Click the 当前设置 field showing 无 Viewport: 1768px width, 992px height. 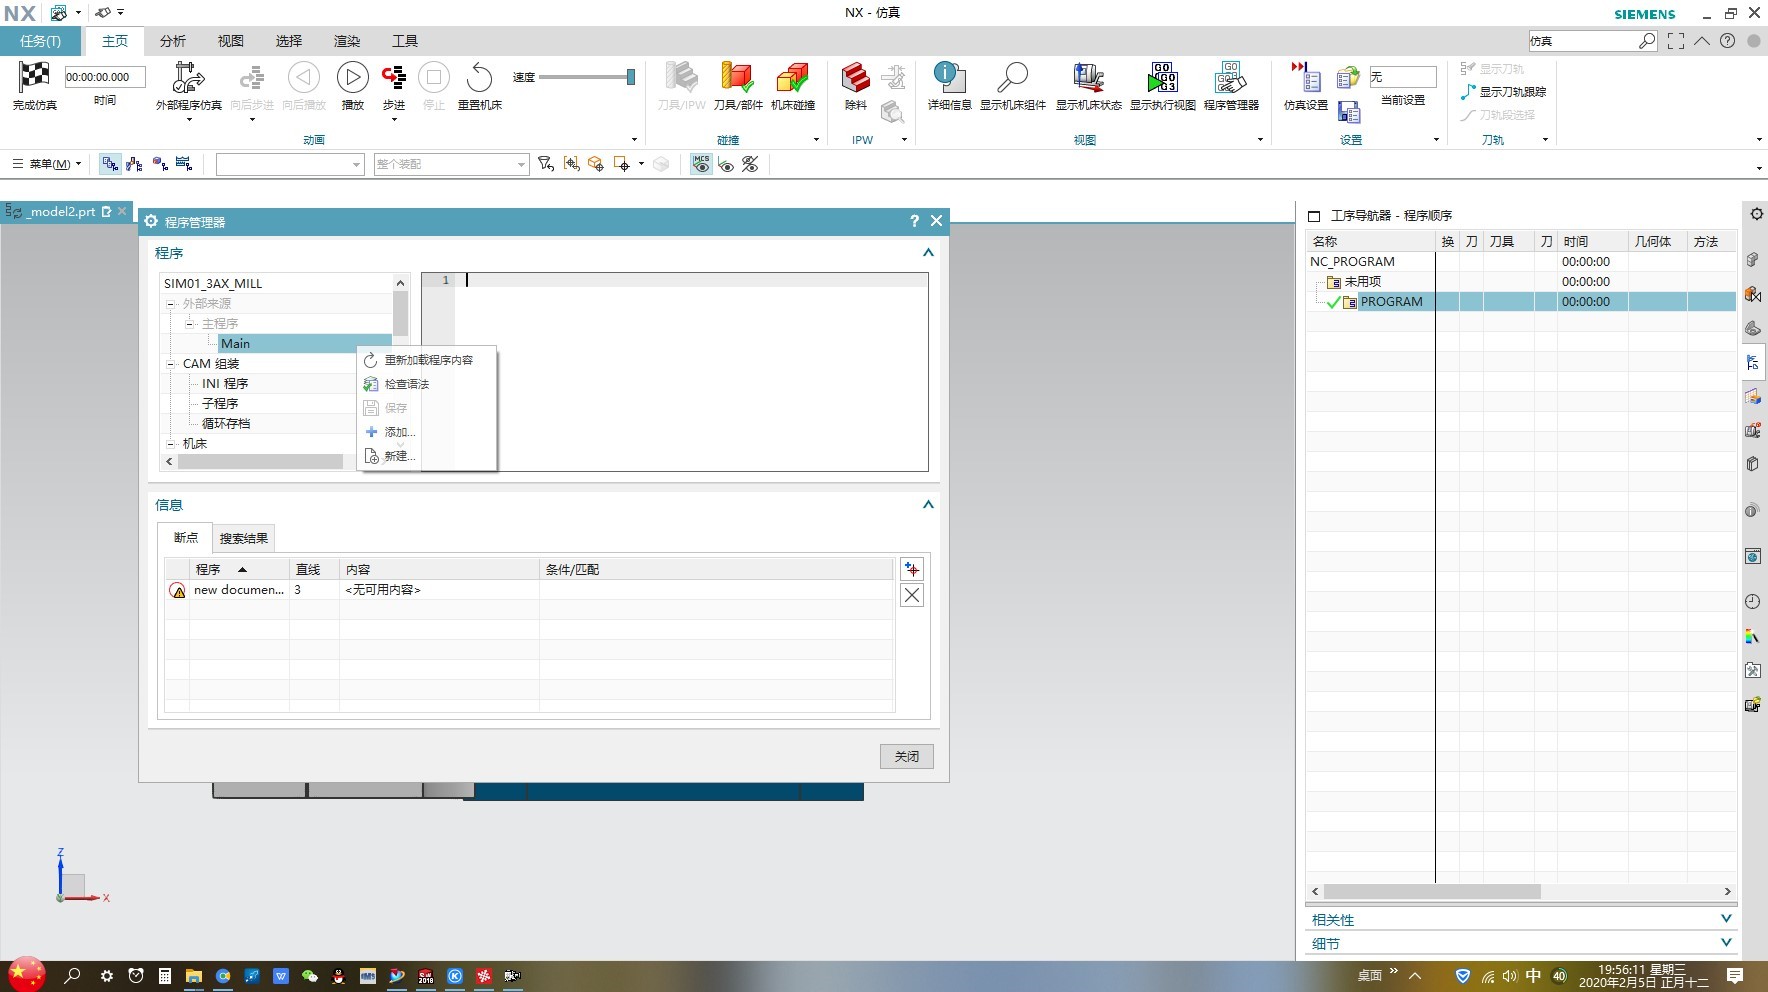(1403, 77)
